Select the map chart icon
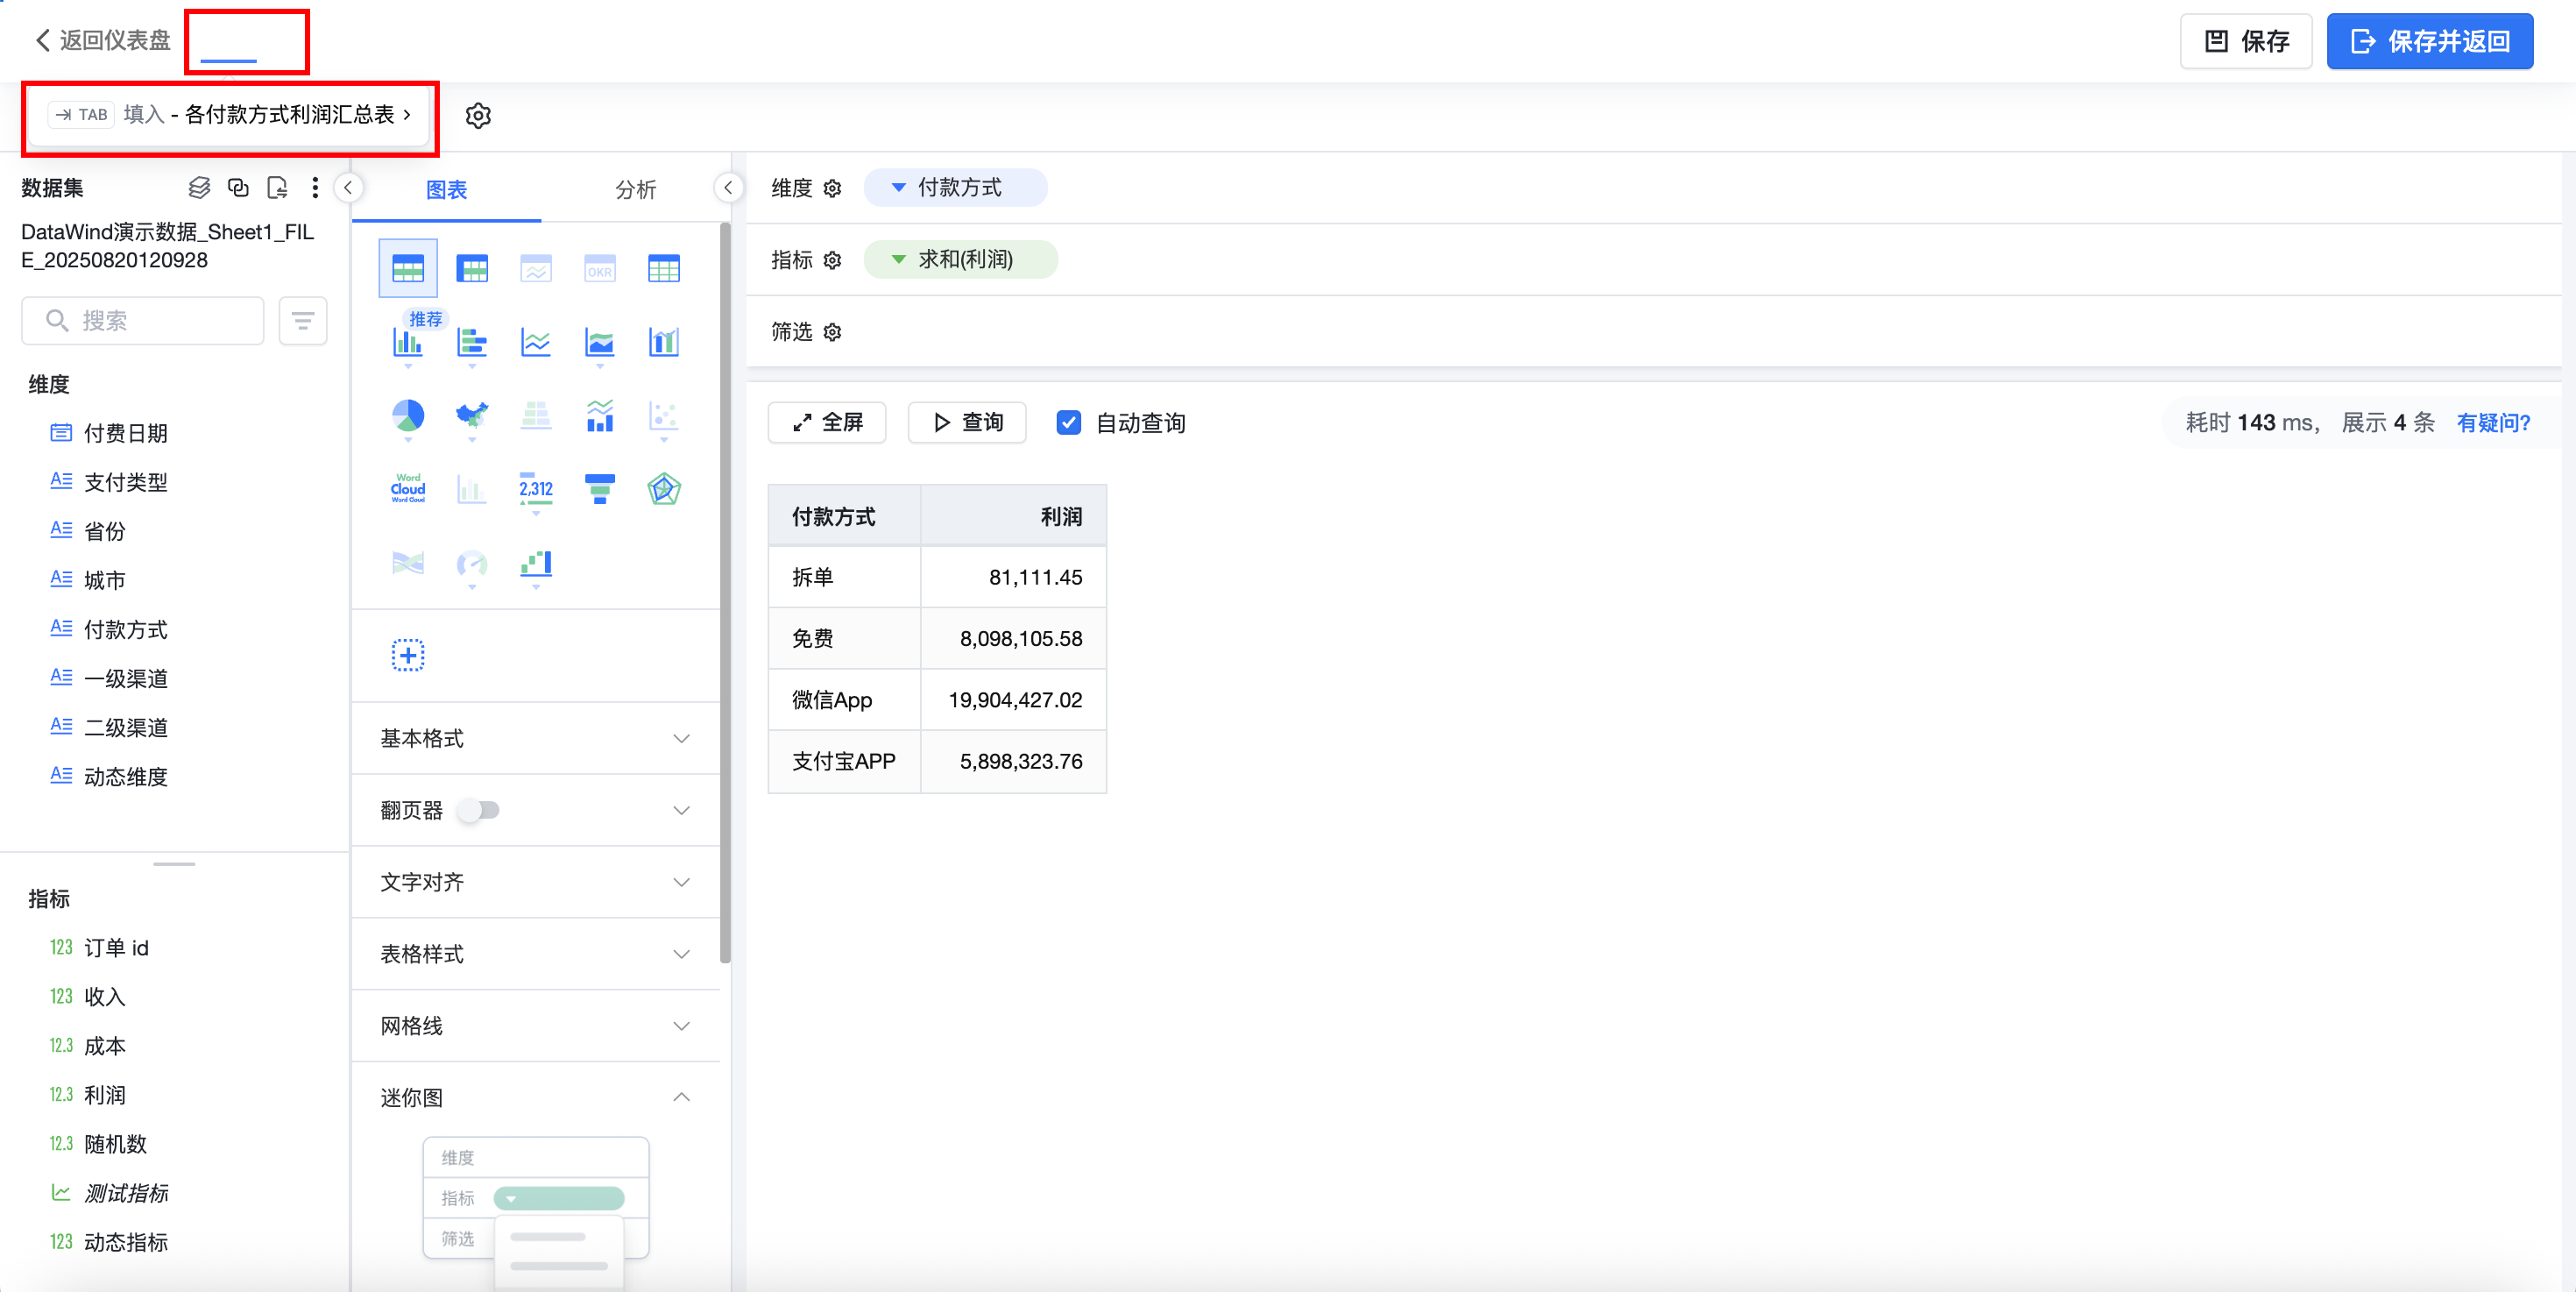 (471, 415)
